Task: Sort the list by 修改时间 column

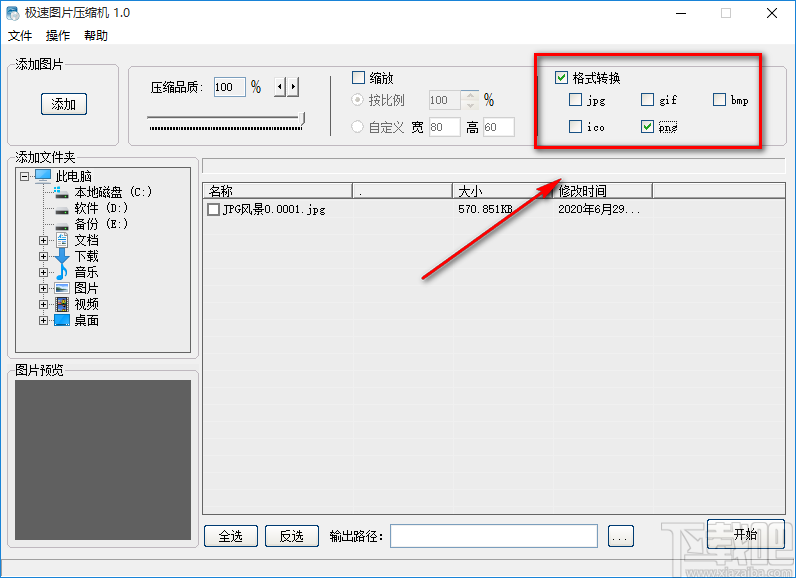Action: (x=603, y=191)
